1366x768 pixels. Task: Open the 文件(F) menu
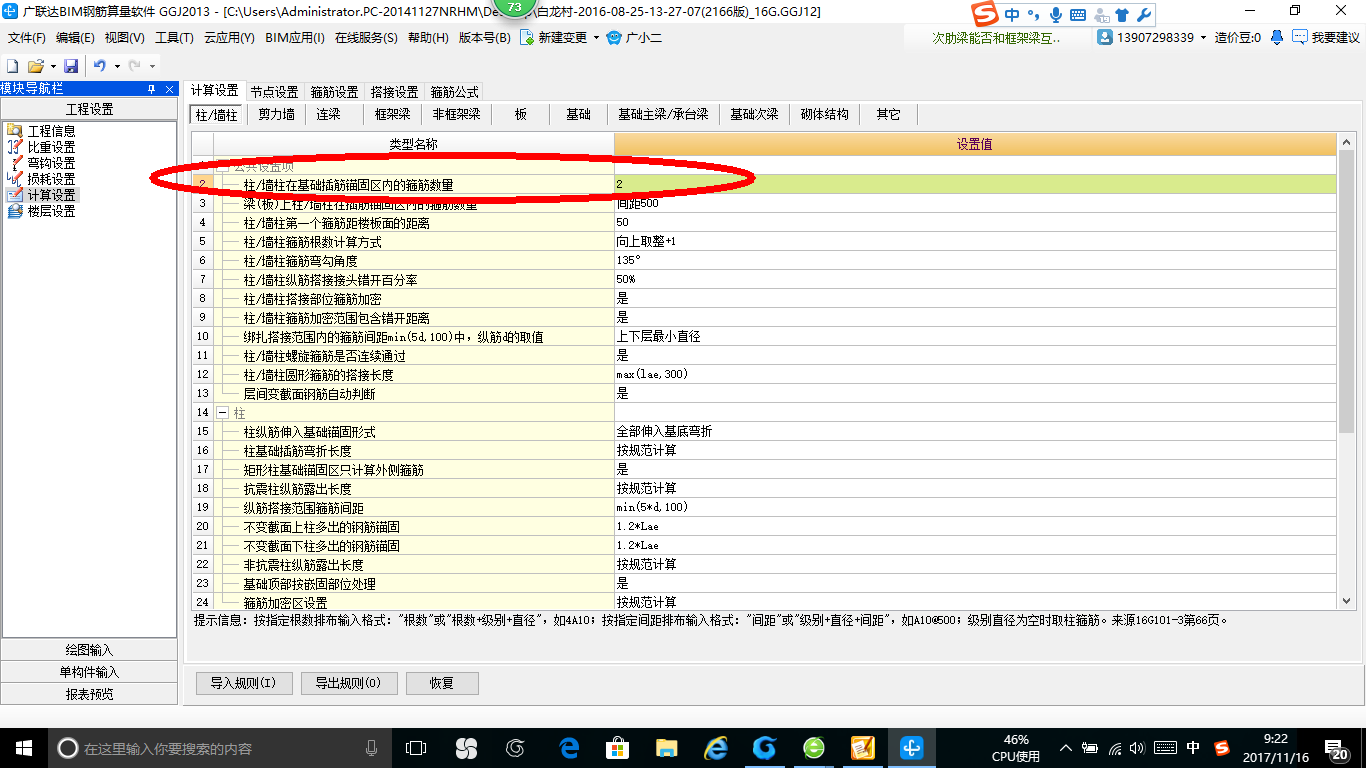(27, 38)
